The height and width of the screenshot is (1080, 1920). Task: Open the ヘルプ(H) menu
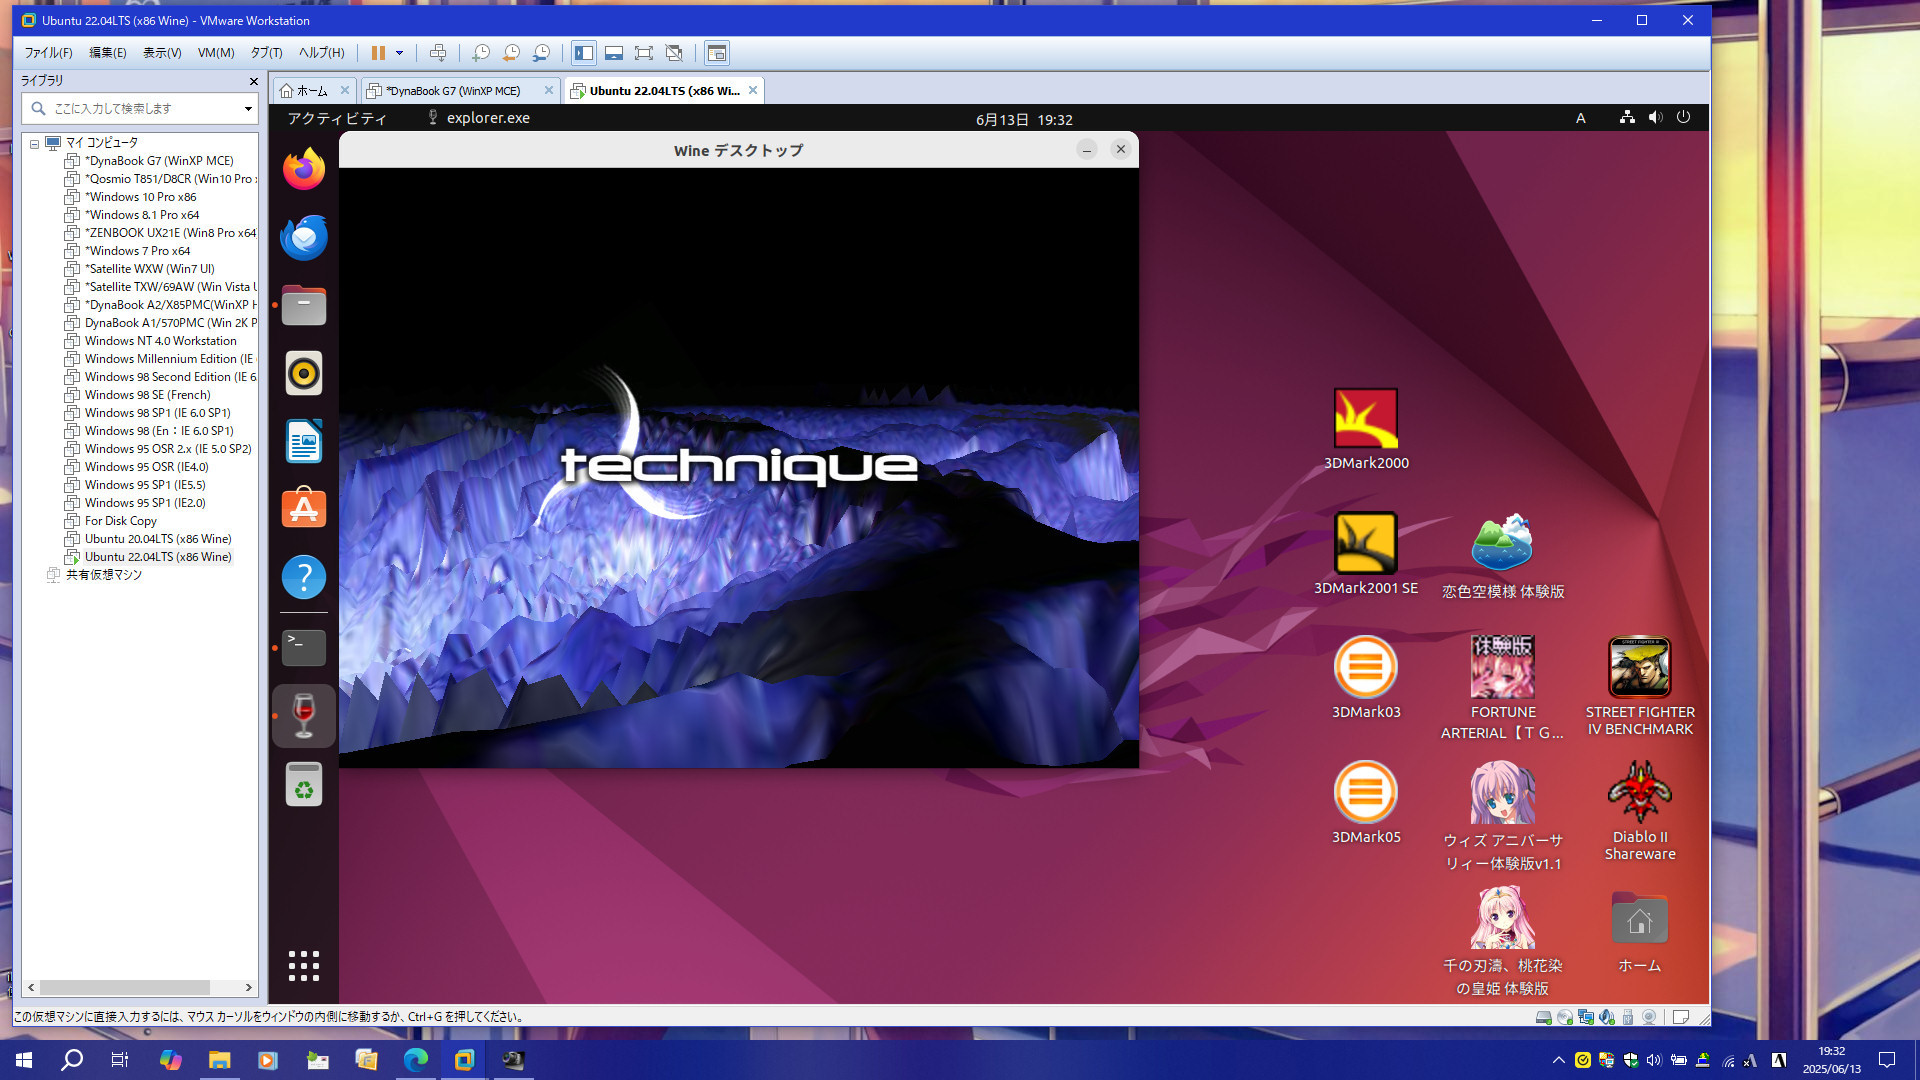click(x=321, y=53)
